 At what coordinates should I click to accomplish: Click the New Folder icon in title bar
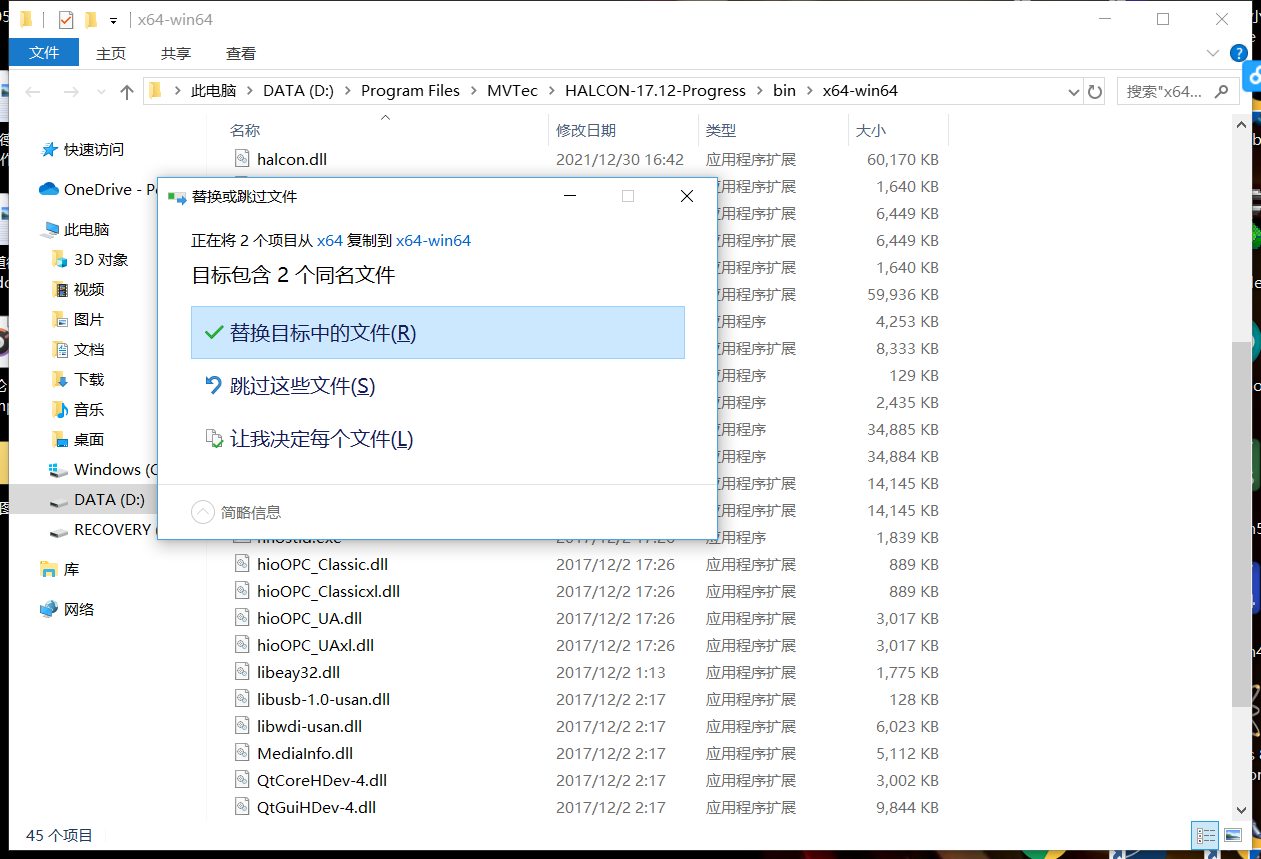click(x=91, y=20)
